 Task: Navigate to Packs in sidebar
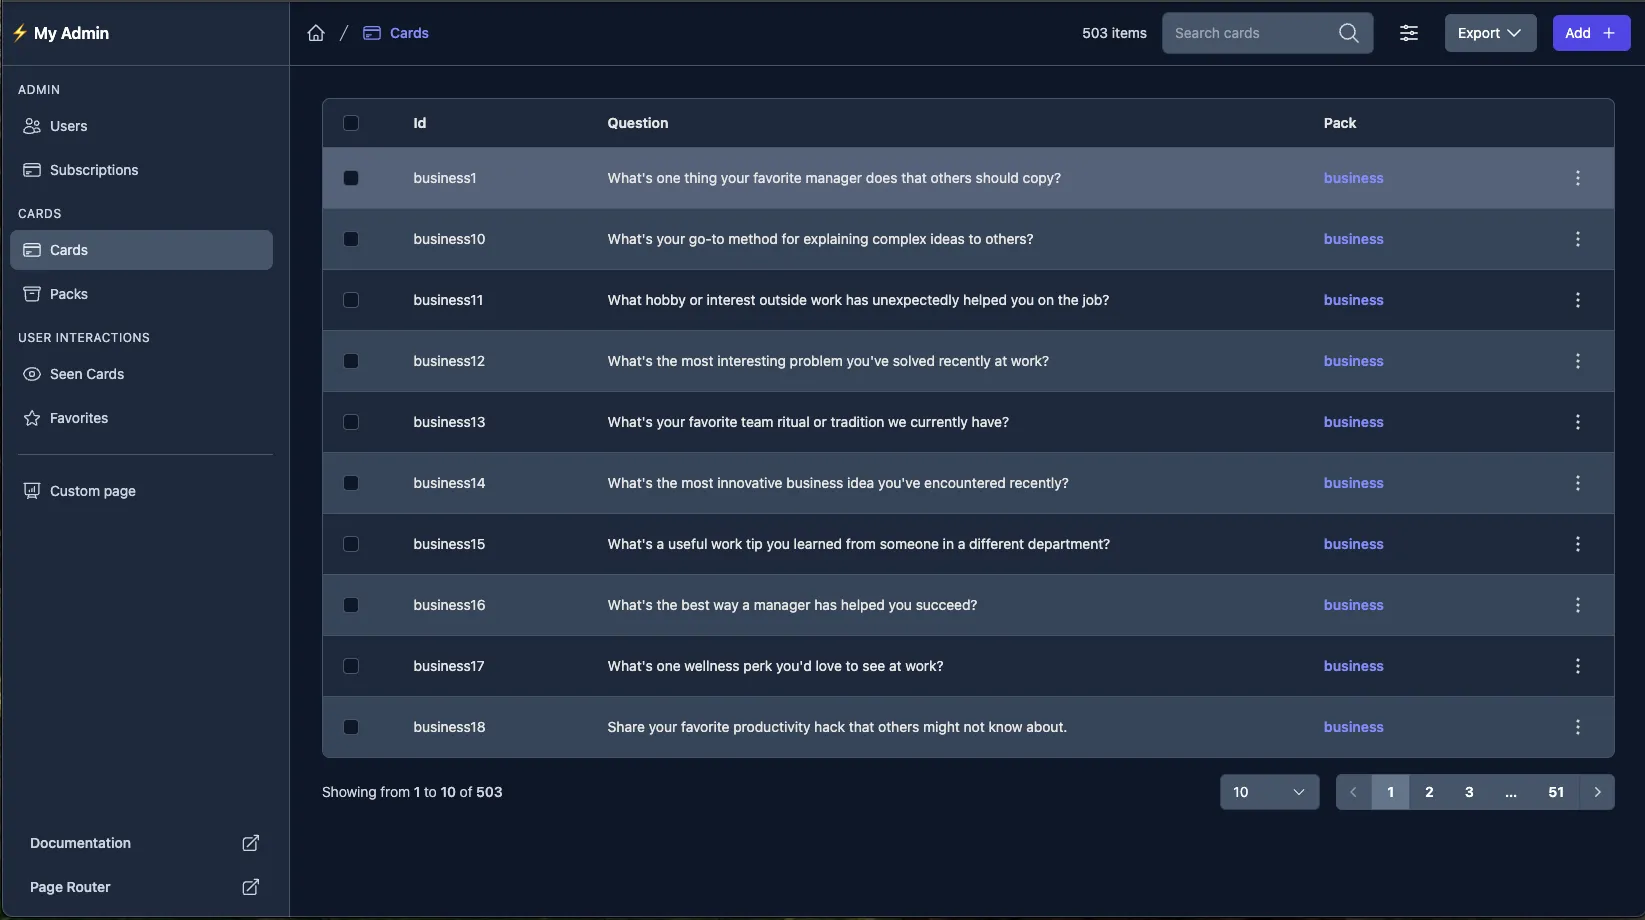[69, 294]
